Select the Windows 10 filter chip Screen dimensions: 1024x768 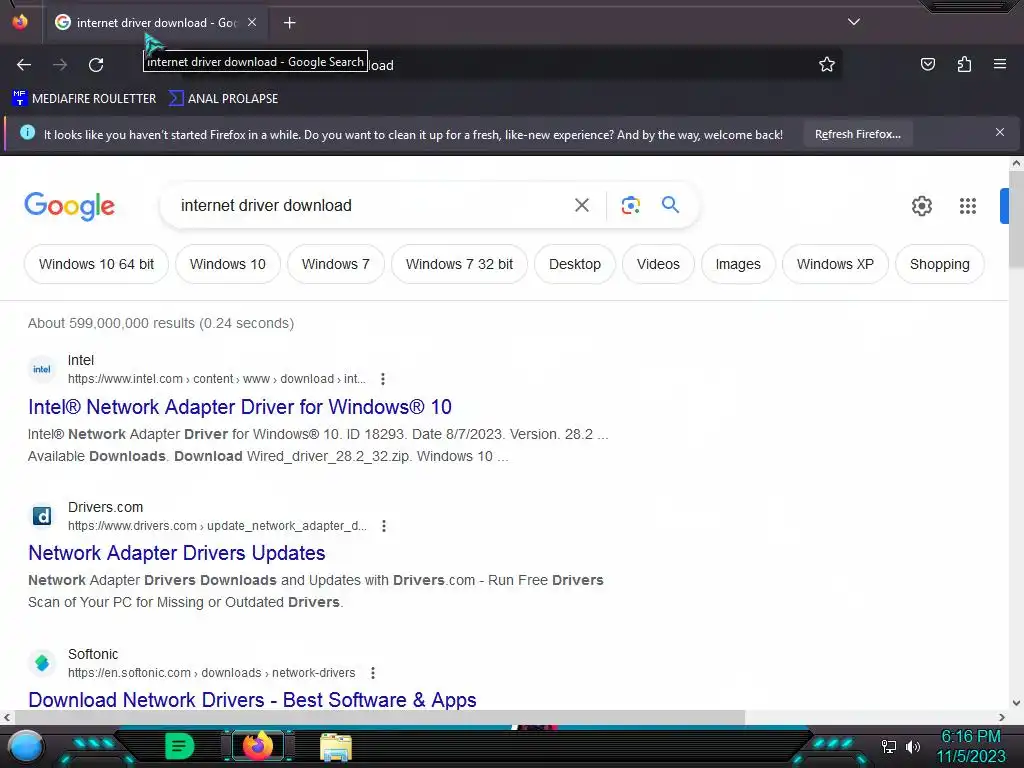click(x=228, y=264)
